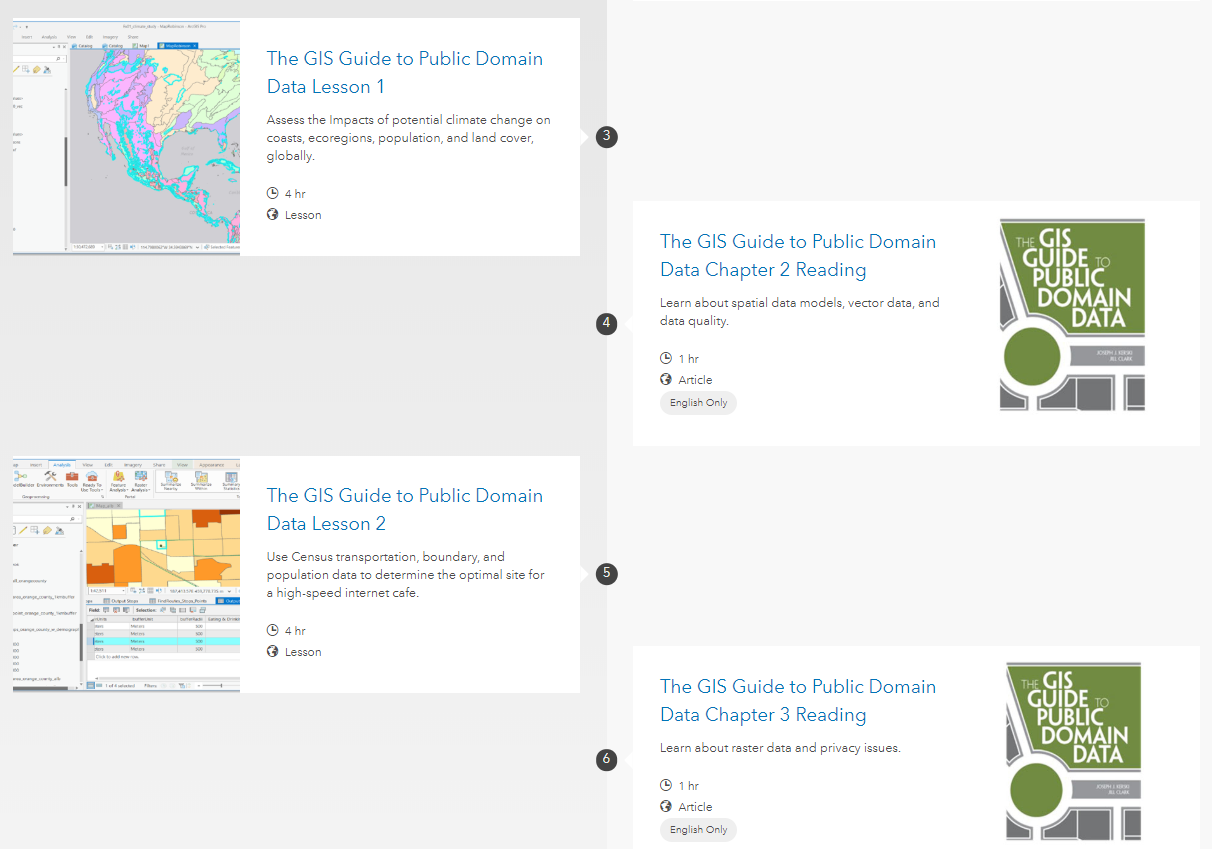Select step 5 marker on the timeline
The height and width of the screenshot is (849, 1212).
(606, 573)
